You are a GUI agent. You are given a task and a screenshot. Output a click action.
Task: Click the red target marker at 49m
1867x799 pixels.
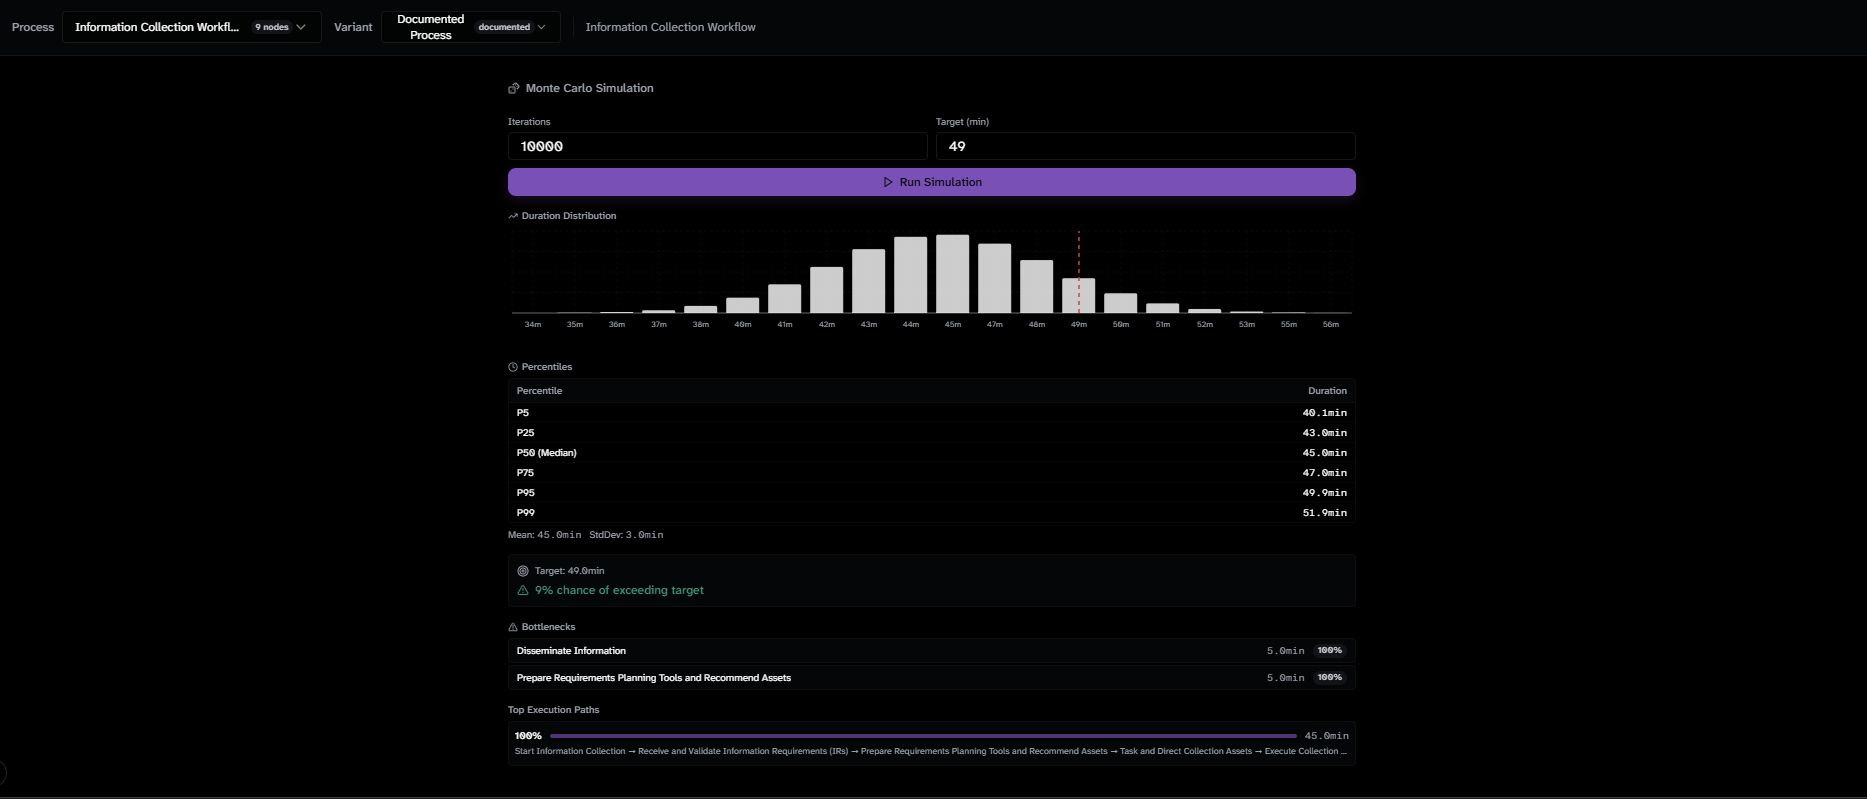point(1078,272)
